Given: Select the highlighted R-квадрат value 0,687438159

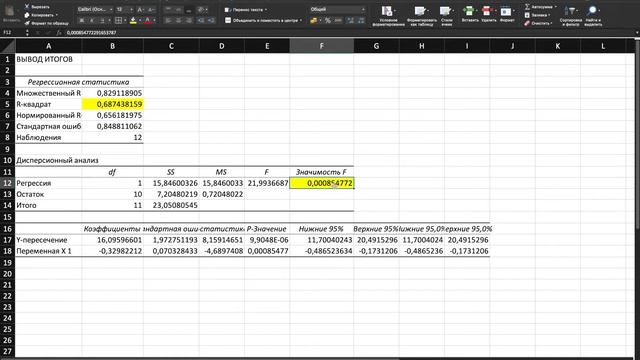Looking at the screenshot, I should coord(113,104).
